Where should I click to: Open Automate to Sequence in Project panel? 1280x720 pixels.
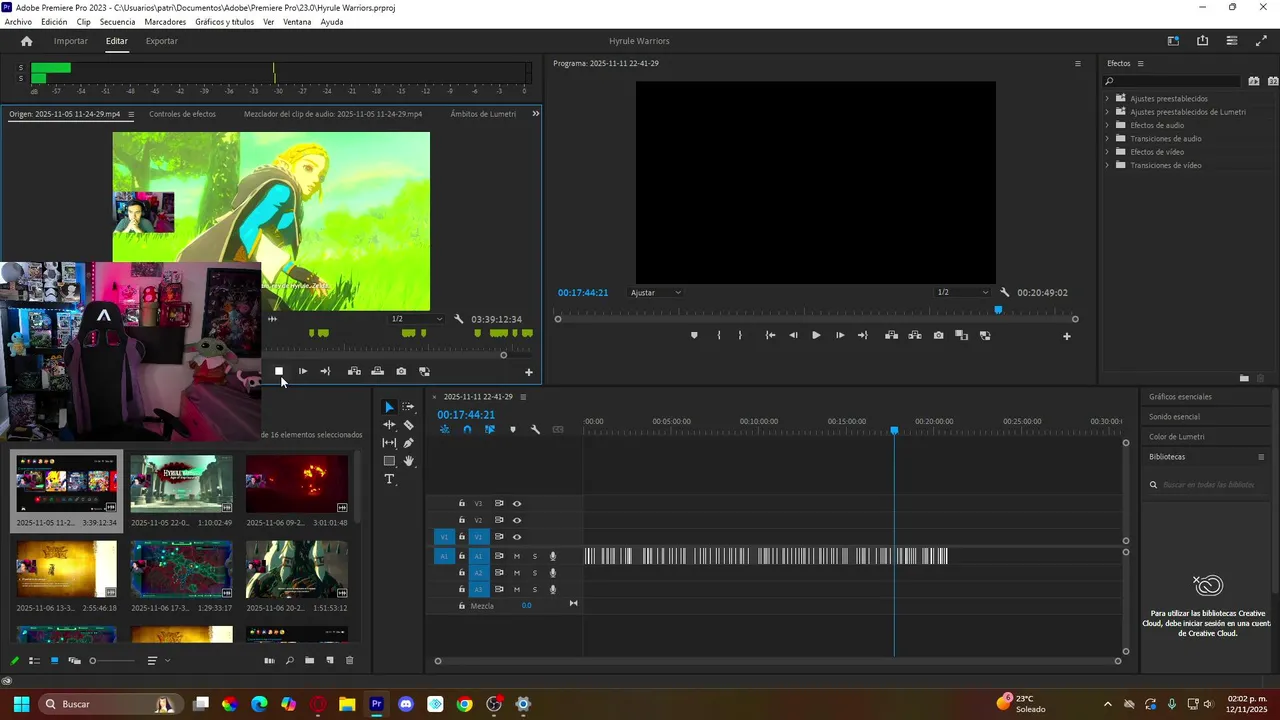[x=269, y=661]
